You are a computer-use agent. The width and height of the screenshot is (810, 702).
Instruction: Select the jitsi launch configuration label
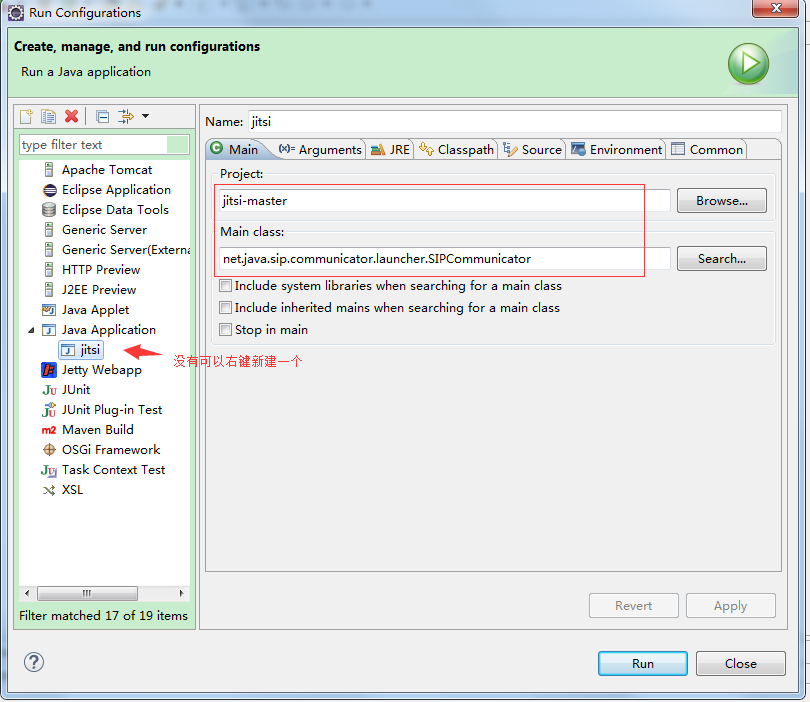[x=90, y=350]
